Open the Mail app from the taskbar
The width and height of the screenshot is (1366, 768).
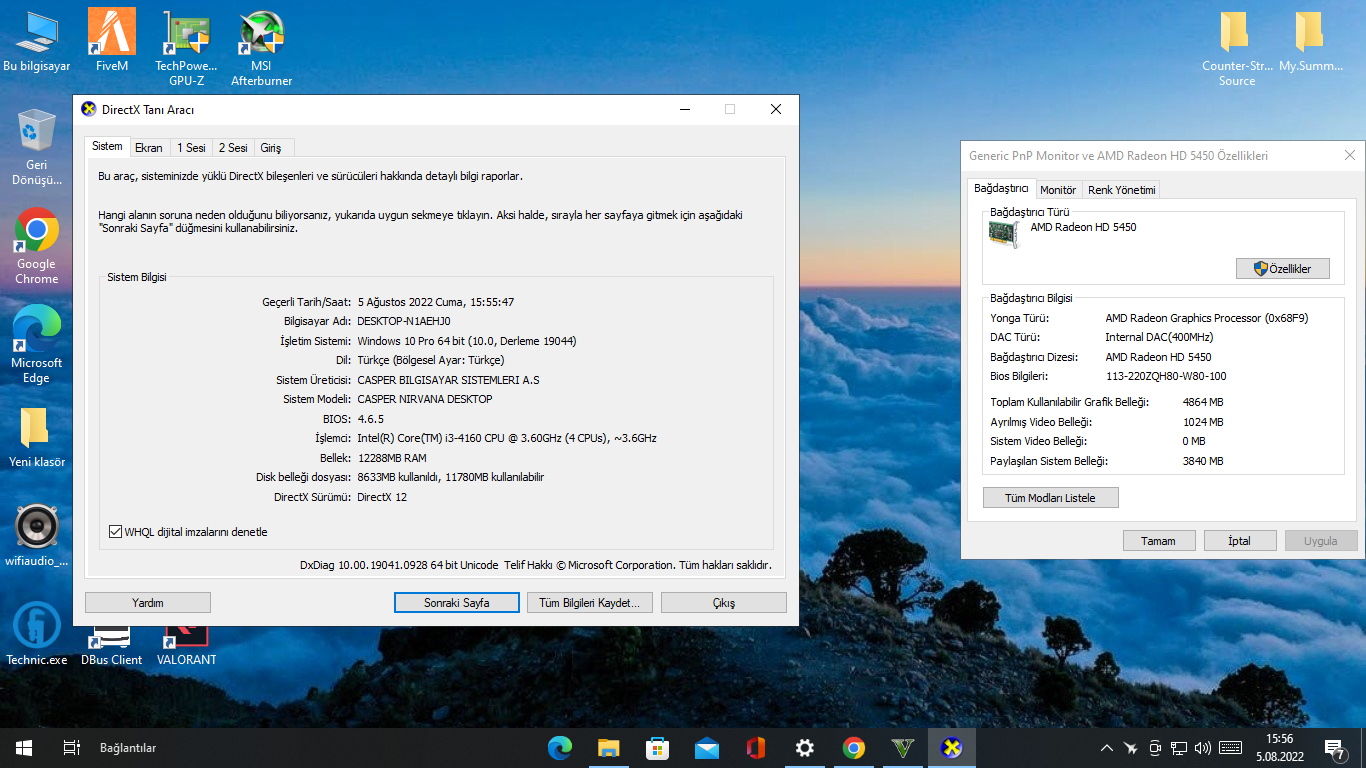pyautogui.click(x=707, y=748)
